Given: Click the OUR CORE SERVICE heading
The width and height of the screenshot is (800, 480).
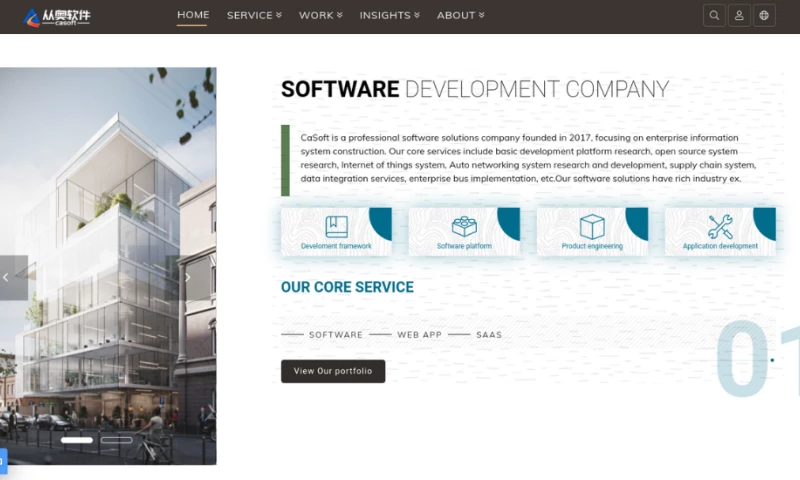Looking at the screenshot, I should pyautogui.click(x=347, y=287).
